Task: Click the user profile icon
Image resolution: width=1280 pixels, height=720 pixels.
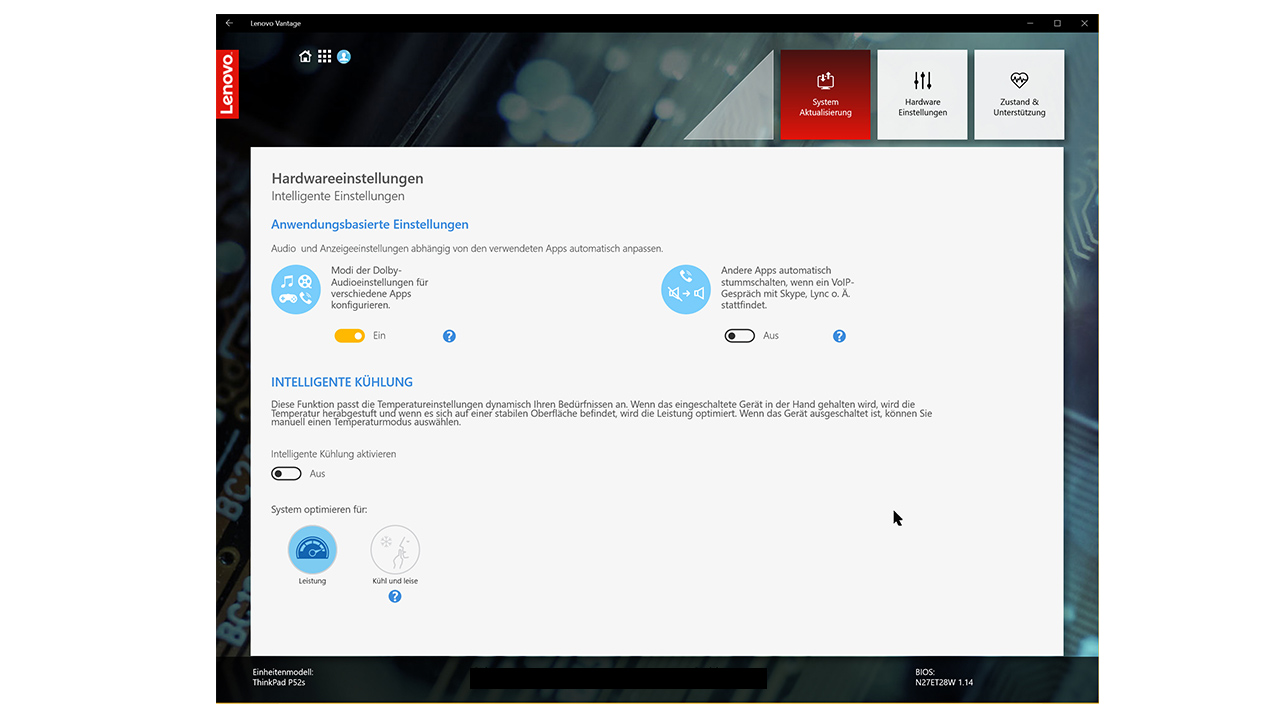Action: [344, 57]
